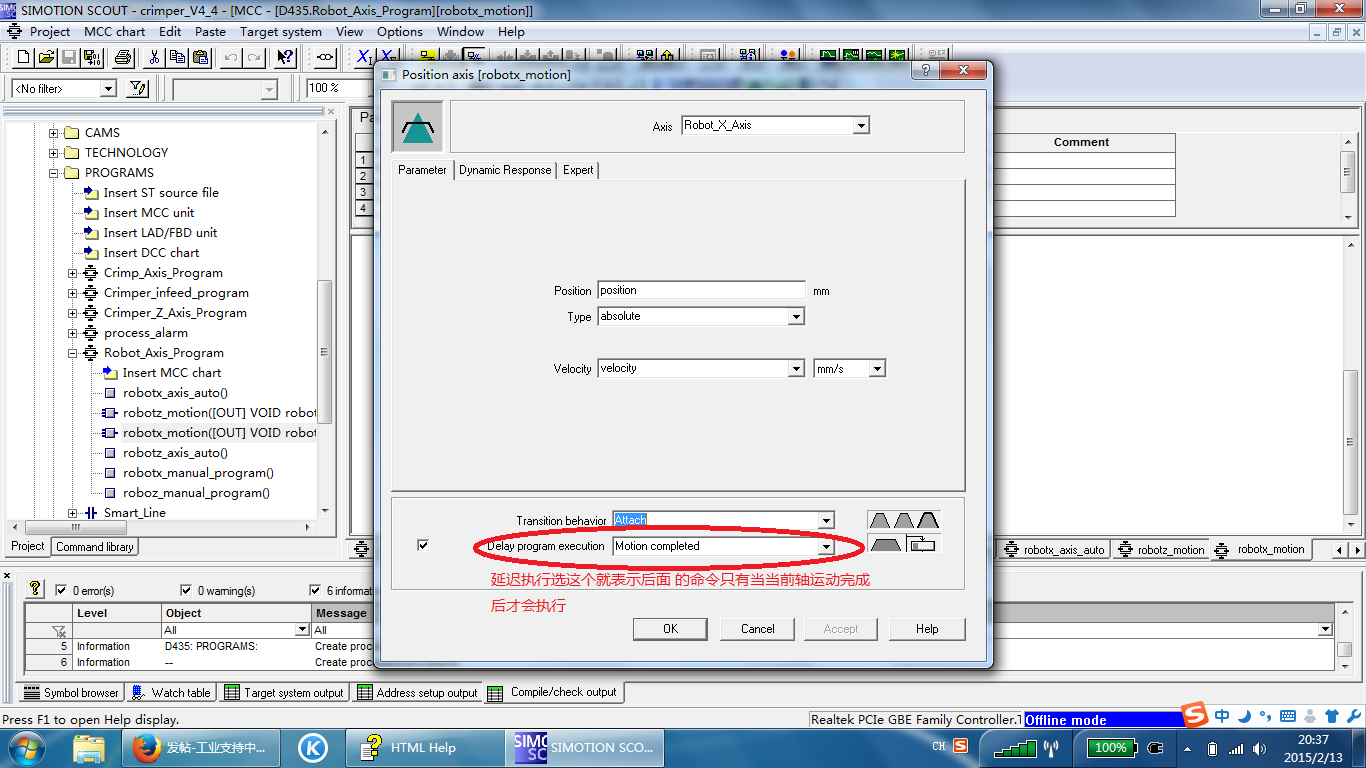
Task: Click the chain link toolbar icon
Action: pyautogui.click(x=326, y=58)
